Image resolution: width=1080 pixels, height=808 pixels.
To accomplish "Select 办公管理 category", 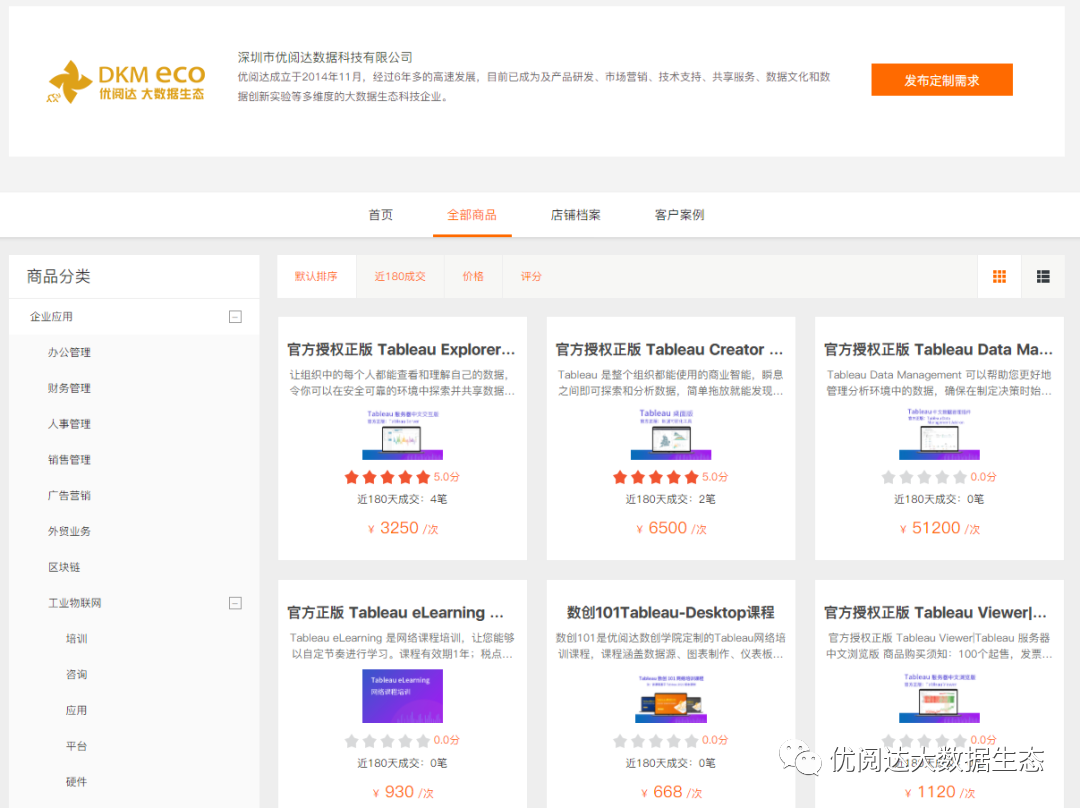I will click(69, 352).
